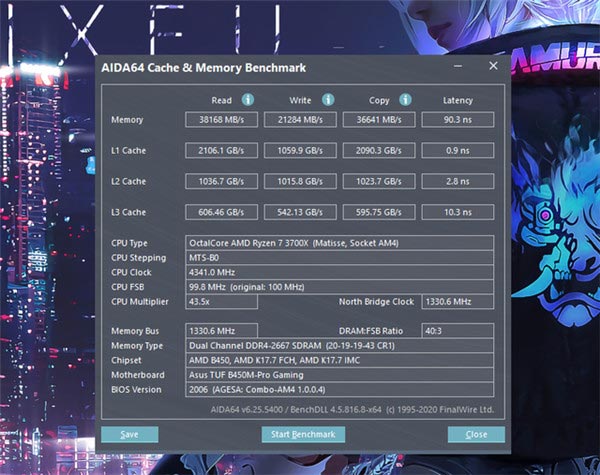Select Memory write value 21284 MB/s

click(300, 119)
